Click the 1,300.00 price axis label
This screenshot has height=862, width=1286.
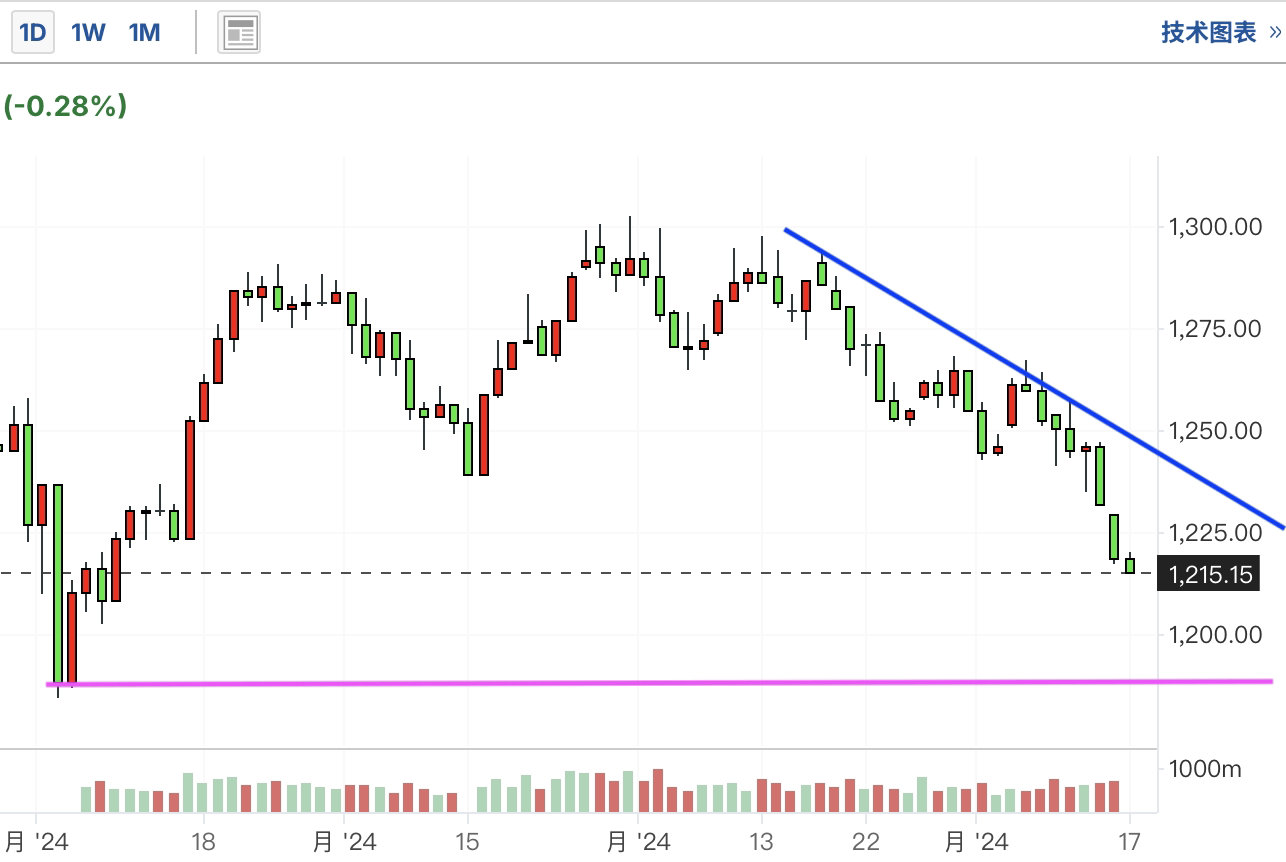tap(1215, 227)
